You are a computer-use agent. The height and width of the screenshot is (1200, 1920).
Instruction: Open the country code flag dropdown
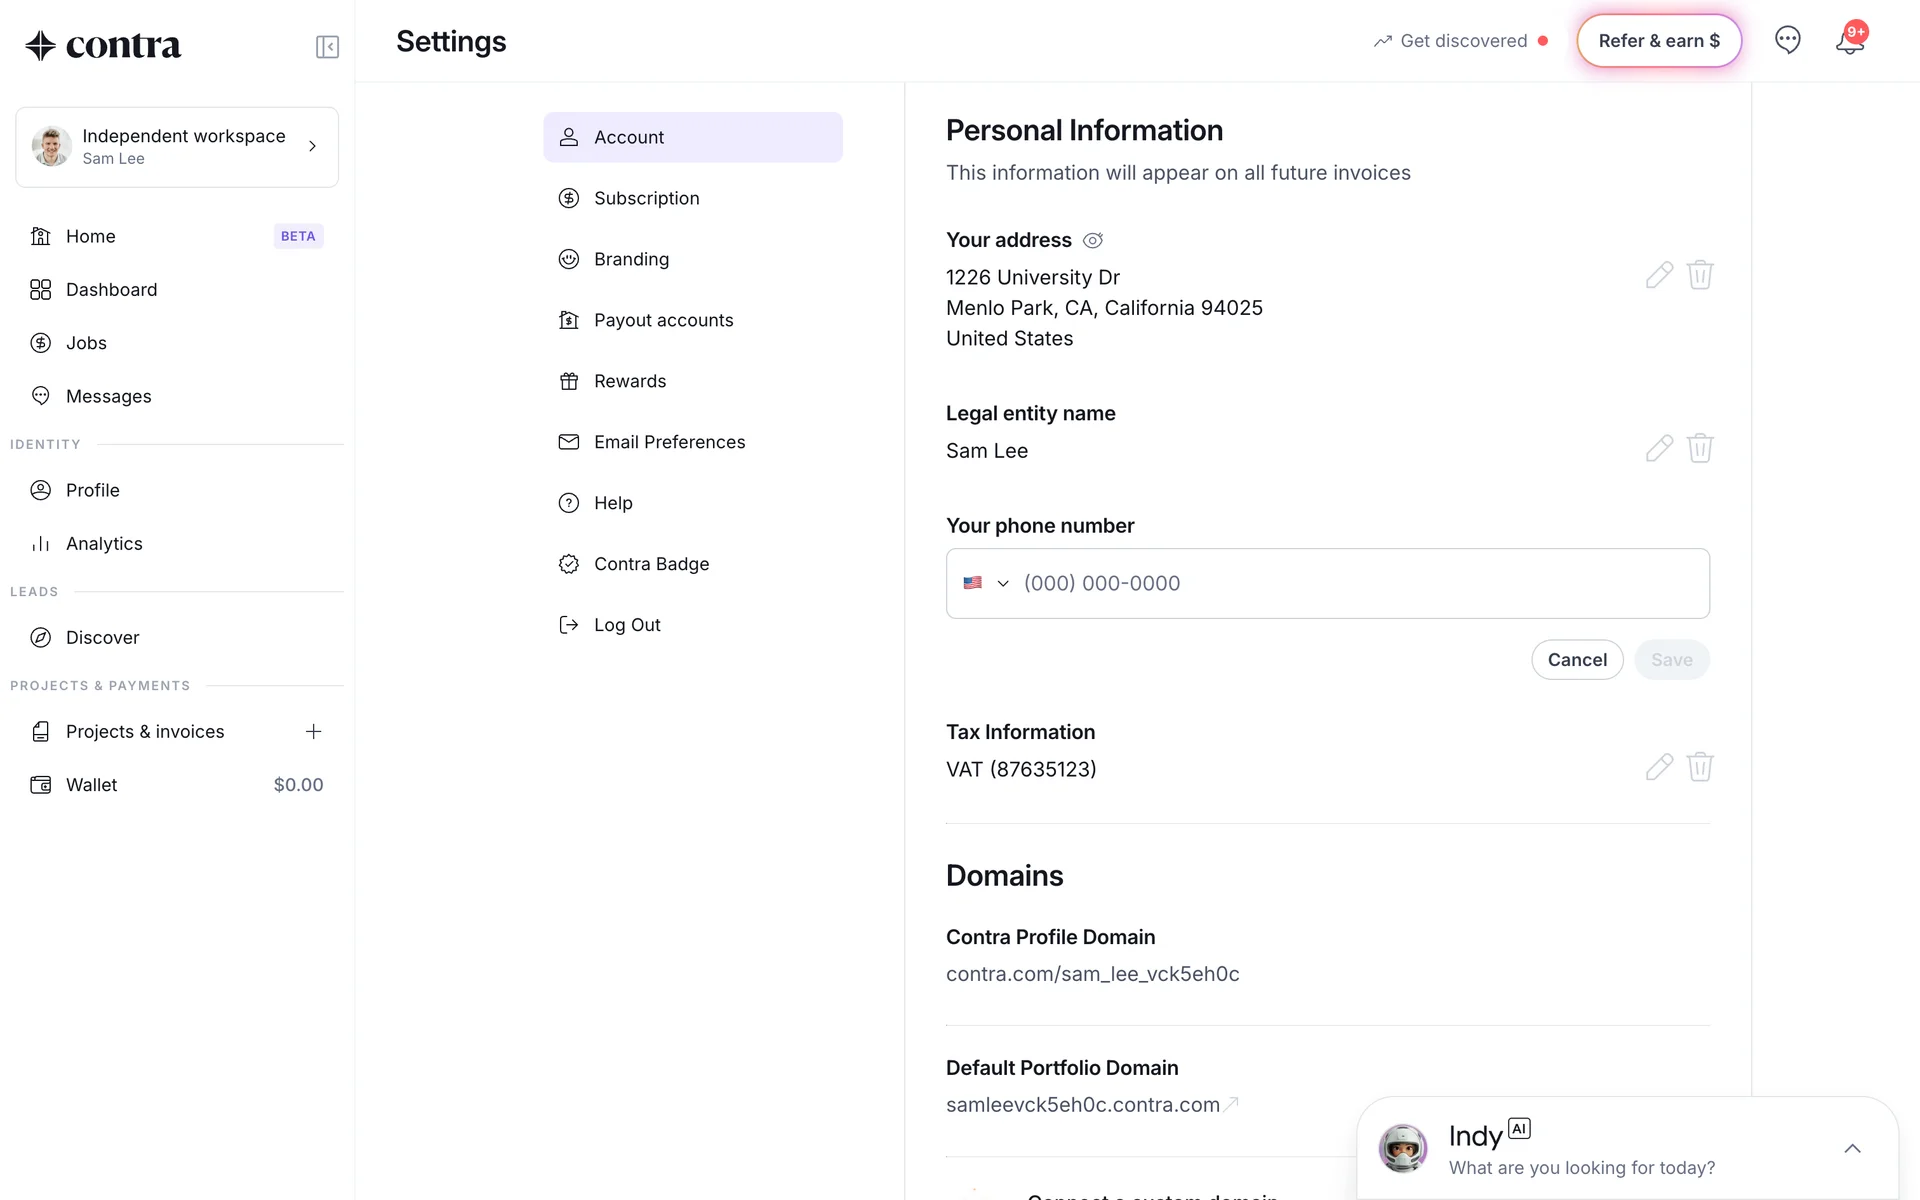tap(985, 583)
